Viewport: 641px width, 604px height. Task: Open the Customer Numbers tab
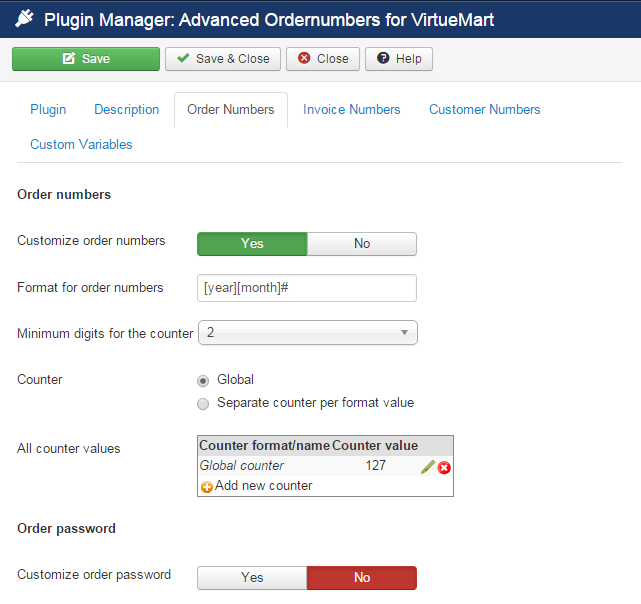coord(485,110)
